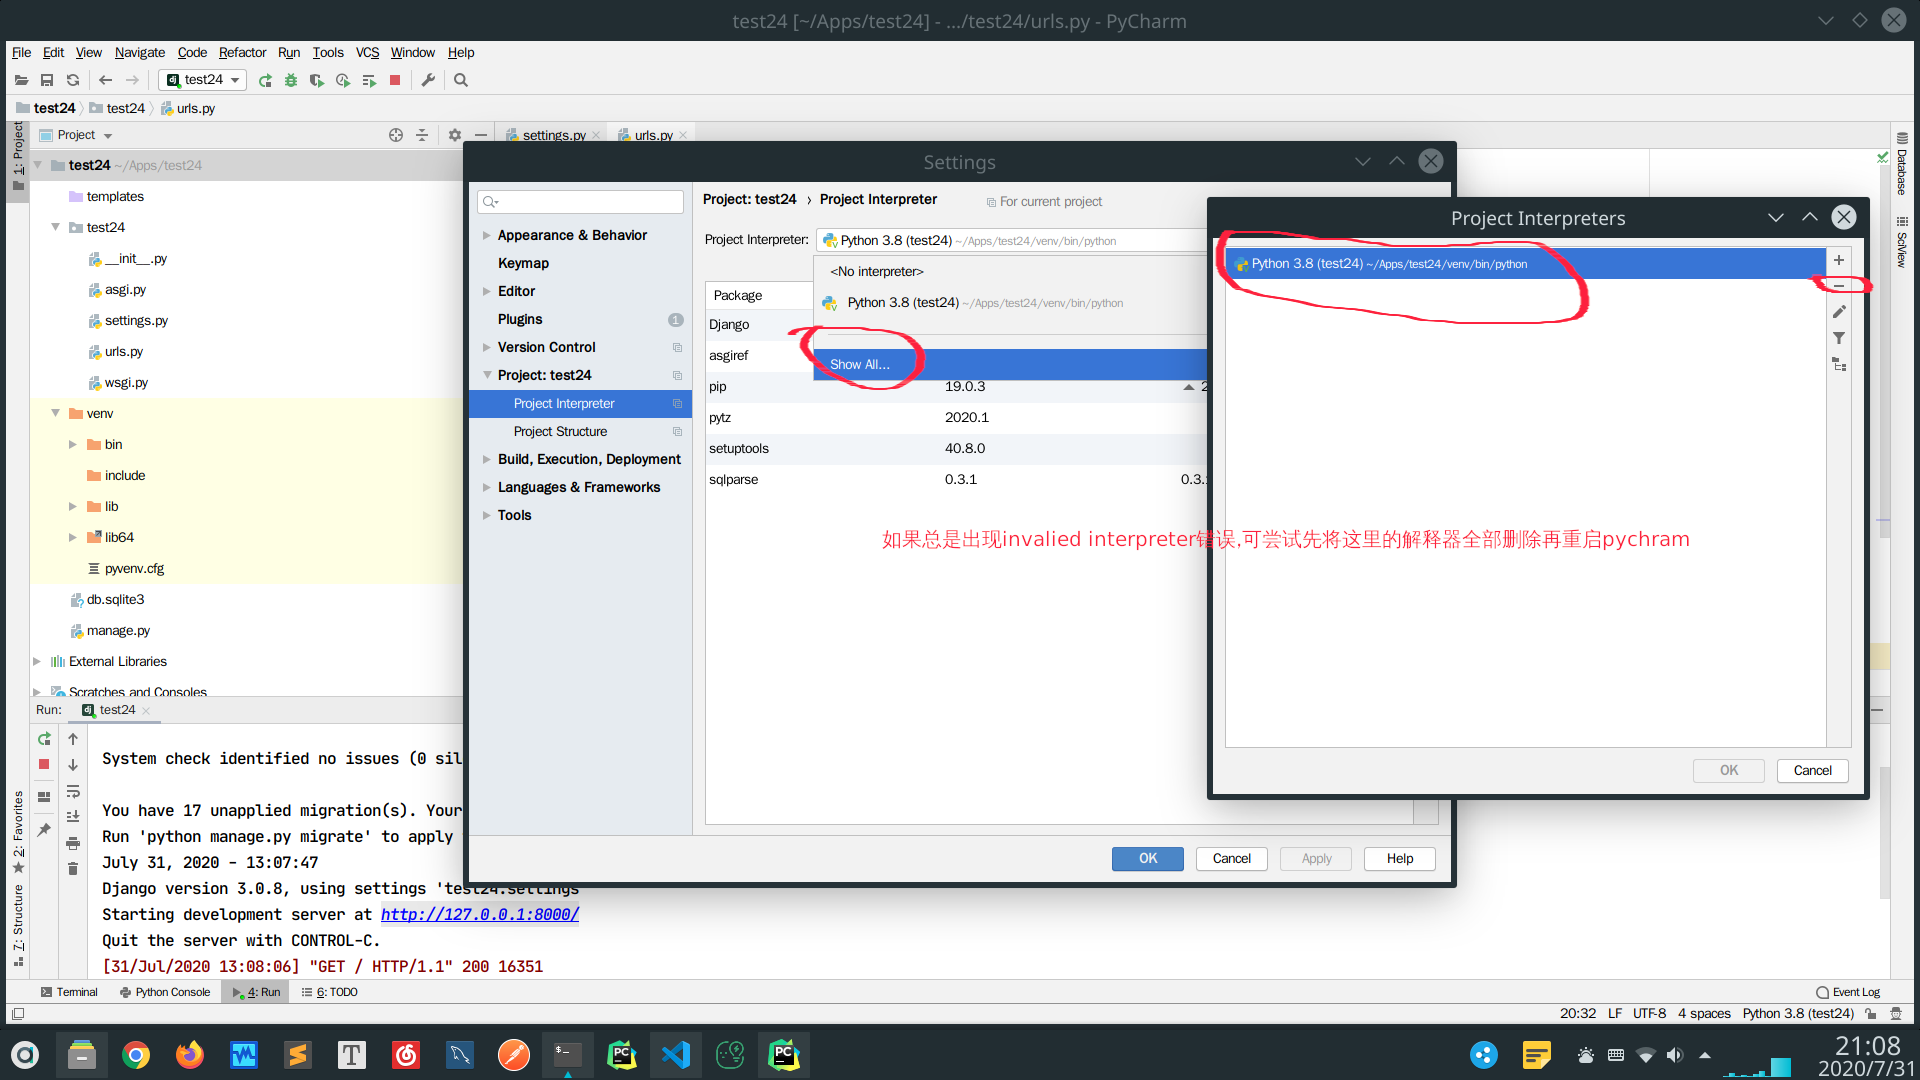This screenshot has height=1080, width=1920.
Task: Run test24 with coverage shield icon
Action: point(317,80)
